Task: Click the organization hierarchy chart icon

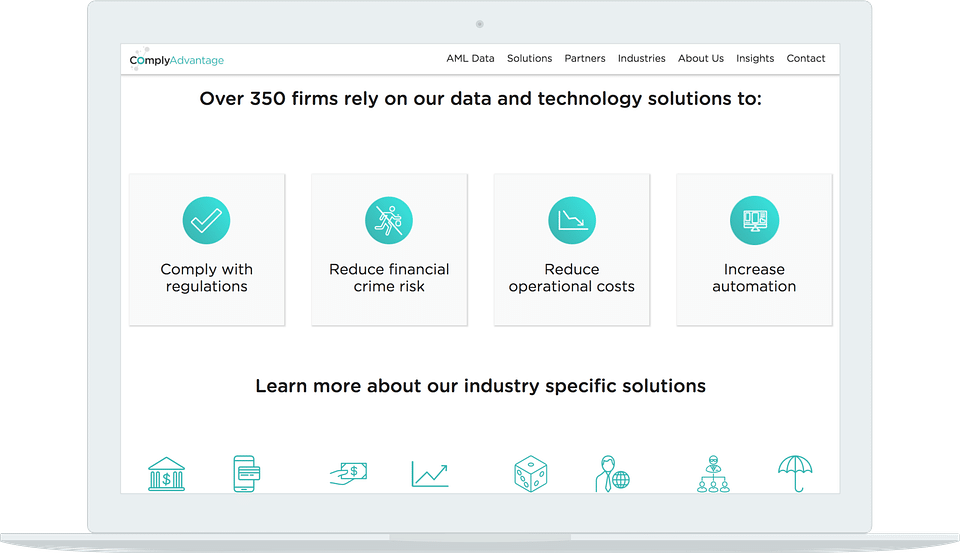Action: pyautogui.click(x=713, y=473)
